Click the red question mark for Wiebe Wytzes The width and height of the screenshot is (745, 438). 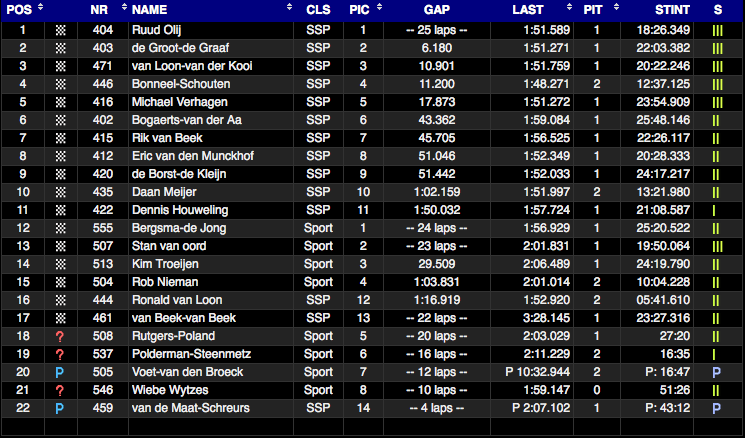[x=60, y=390]
